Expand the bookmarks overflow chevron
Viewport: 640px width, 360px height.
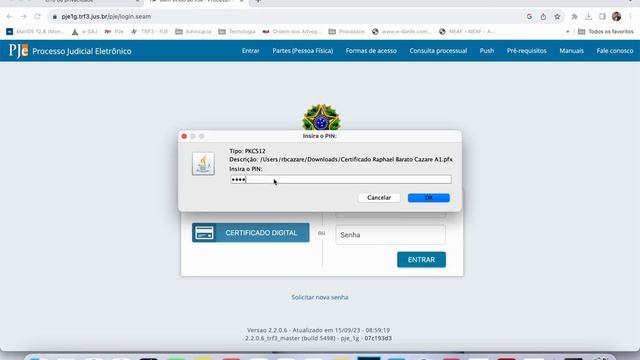567,31
